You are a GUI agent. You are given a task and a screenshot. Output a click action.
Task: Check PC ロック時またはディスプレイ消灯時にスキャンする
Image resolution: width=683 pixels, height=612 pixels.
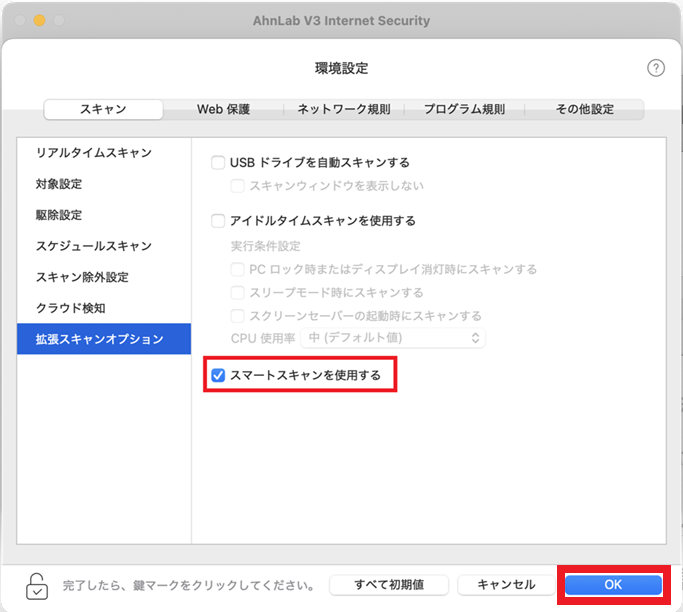pos(237,269)
